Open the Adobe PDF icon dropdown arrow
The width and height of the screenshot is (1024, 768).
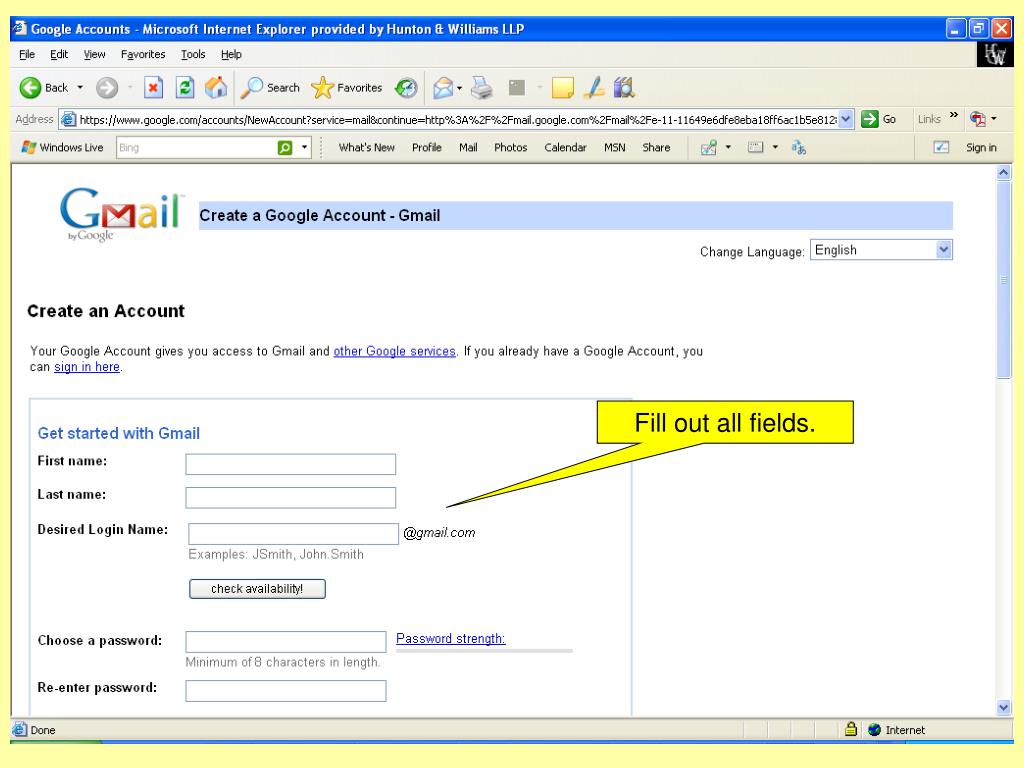994,119
